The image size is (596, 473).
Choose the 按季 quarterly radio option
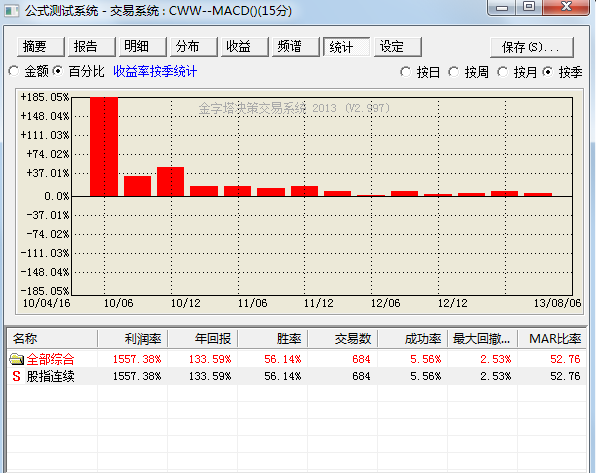click(x=547, y=72)
